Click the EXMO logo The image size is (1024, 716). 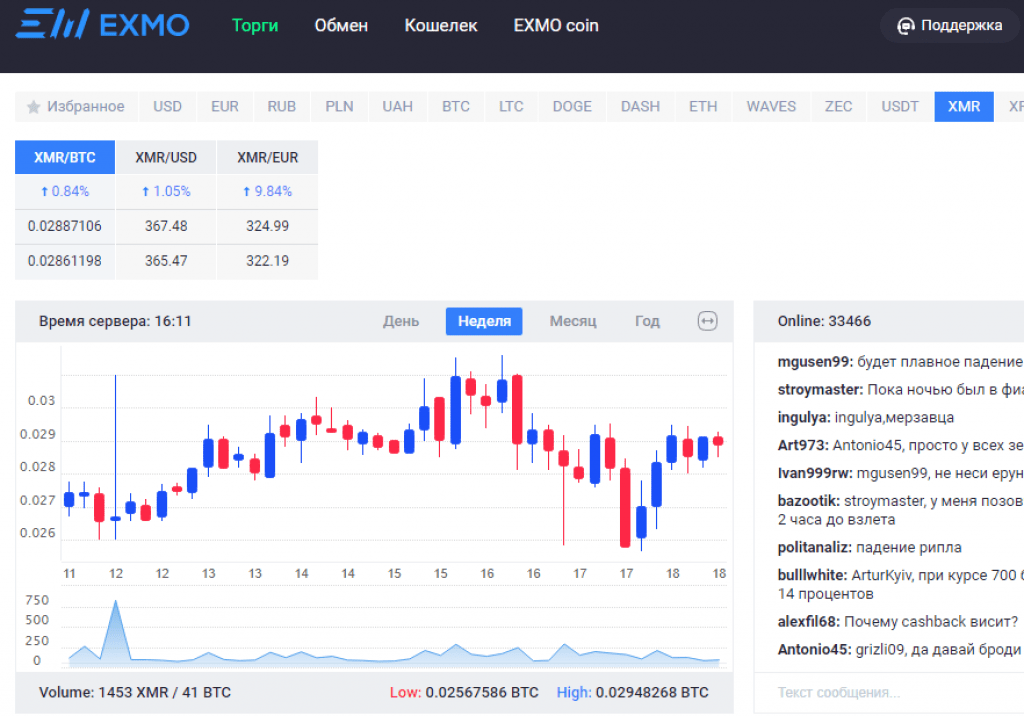(103, 24)
